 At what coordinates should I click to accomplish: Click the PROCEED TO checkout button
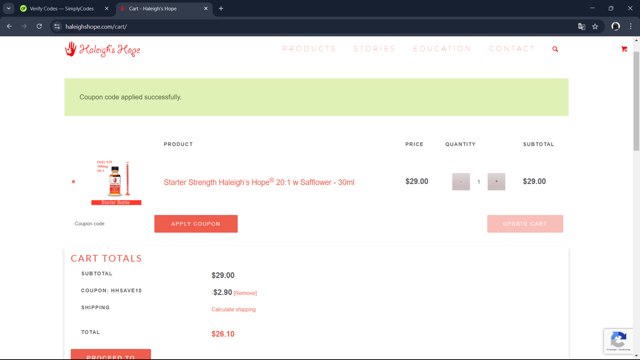tap(111, 354)
